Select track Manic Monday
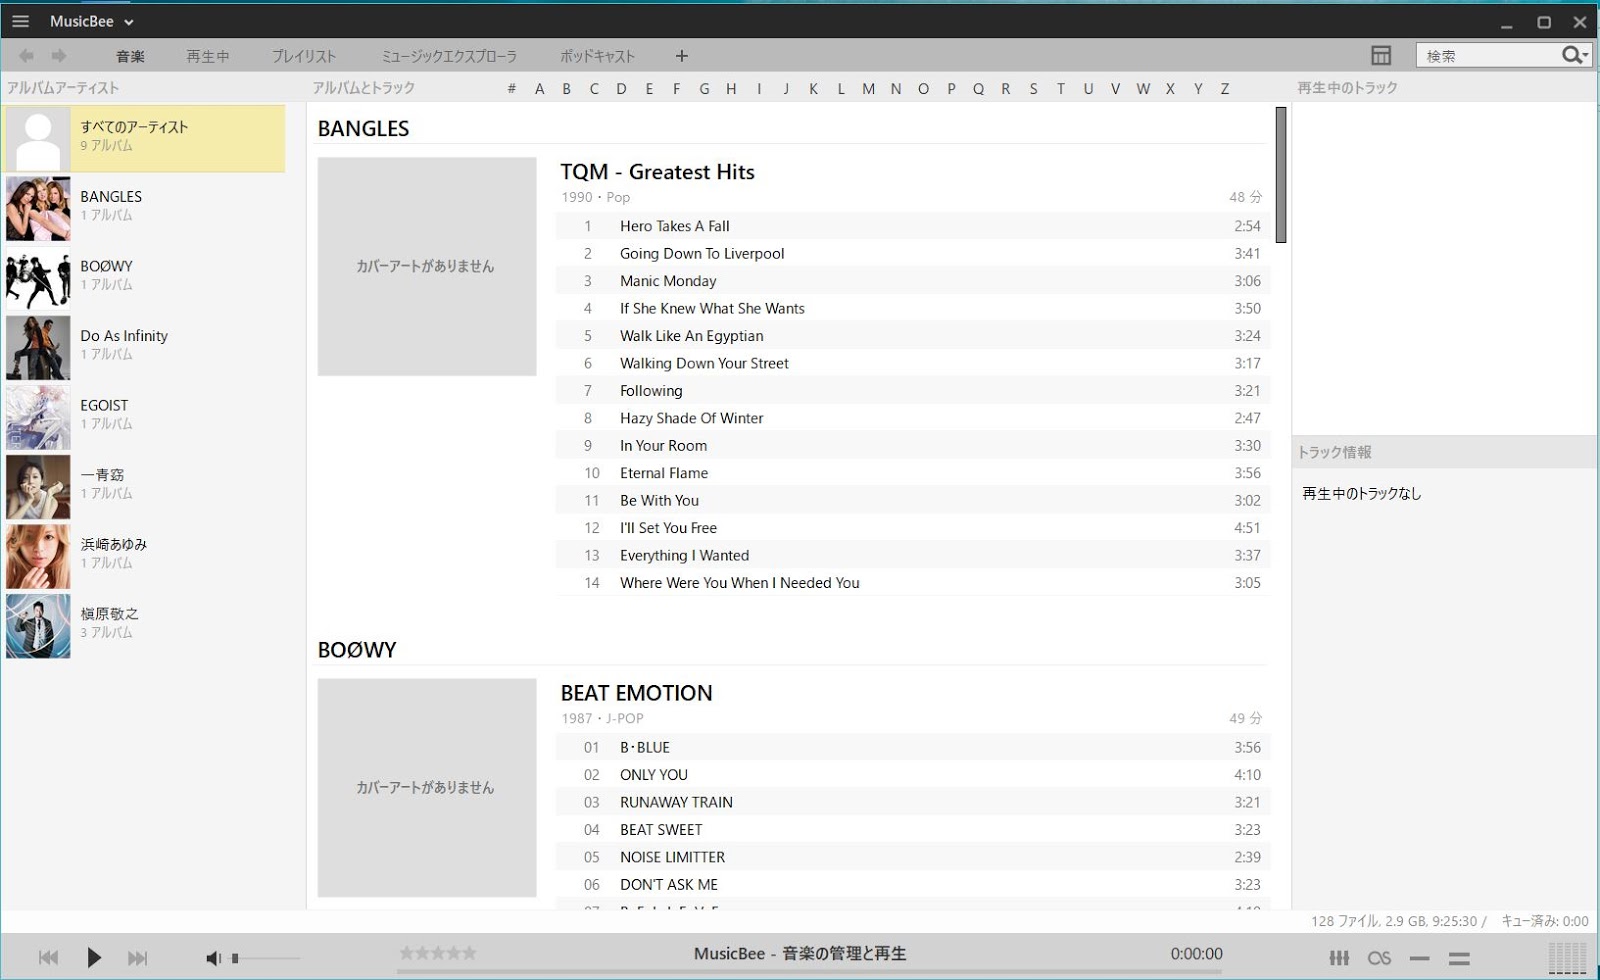This screenshot has width=1600, height=980. 913,281
